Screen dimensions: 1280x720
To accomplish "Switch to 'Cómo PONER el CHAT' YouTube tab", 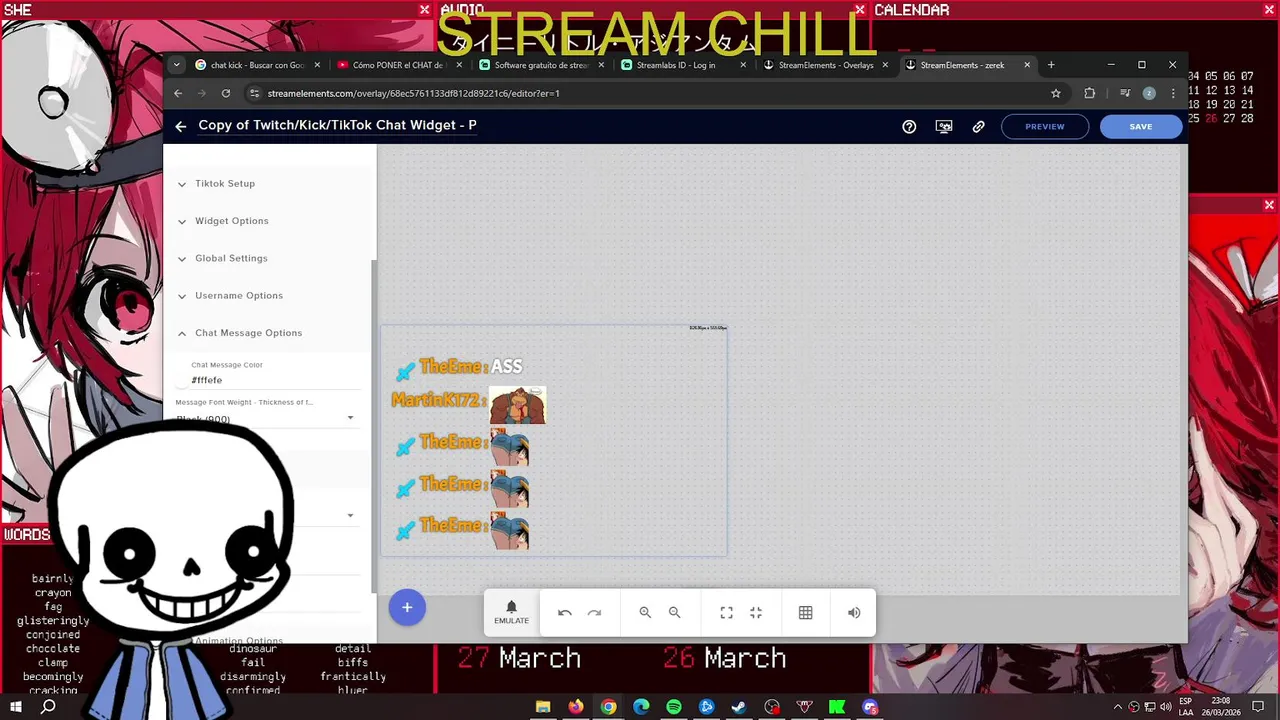I will click(400, 65).
